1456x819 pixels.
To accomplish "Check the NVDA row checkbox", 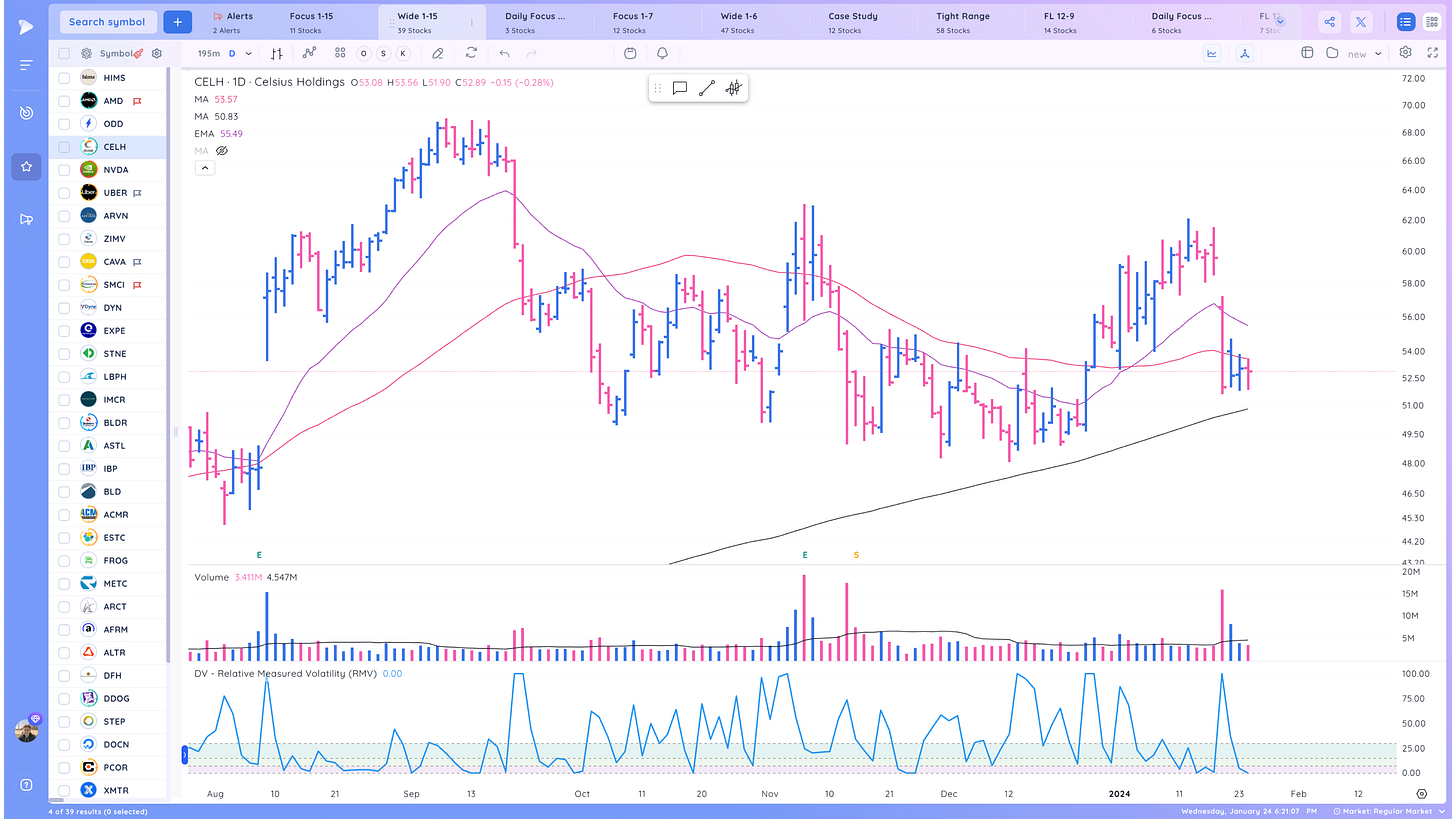I will coord(64,170).
